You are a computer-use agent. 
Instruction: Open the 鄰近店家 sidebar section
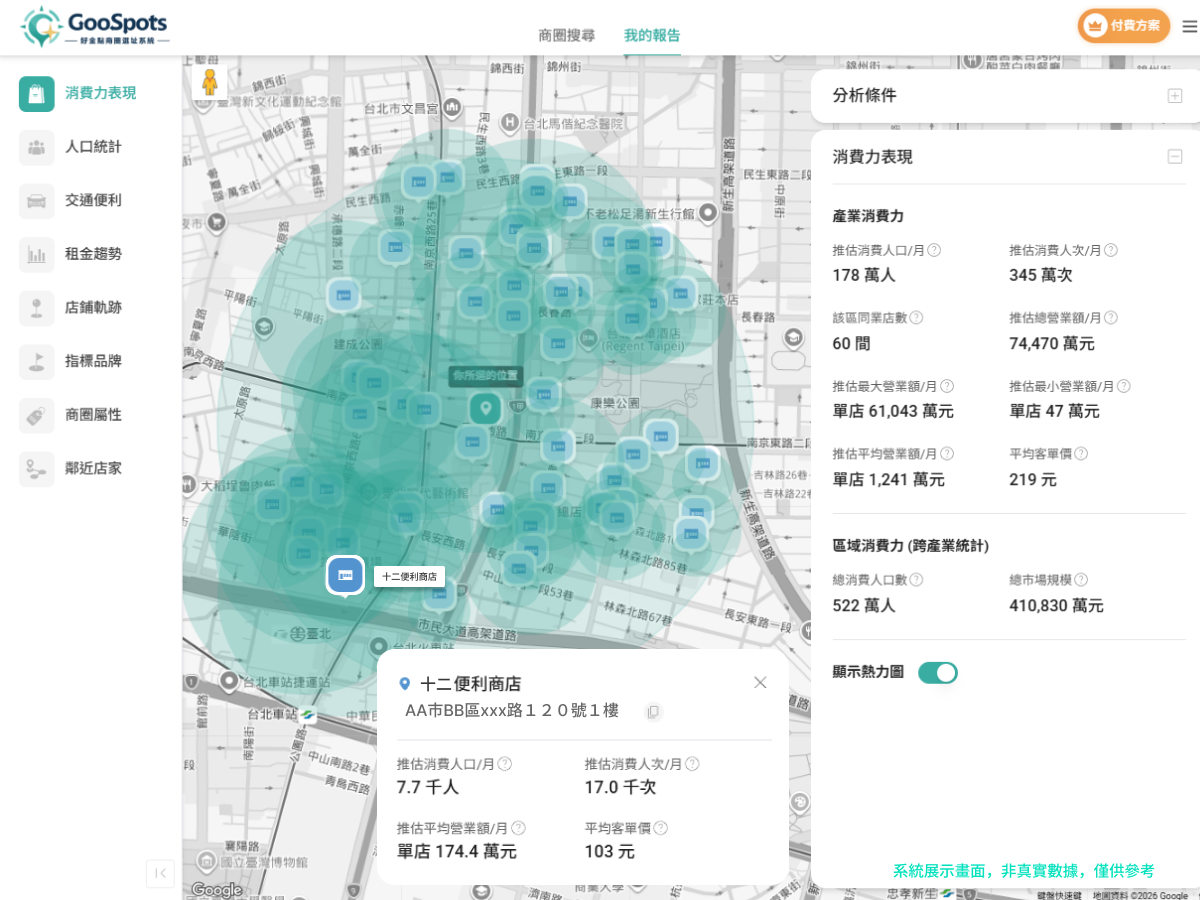pyautogui.click(x=70, y=468)
